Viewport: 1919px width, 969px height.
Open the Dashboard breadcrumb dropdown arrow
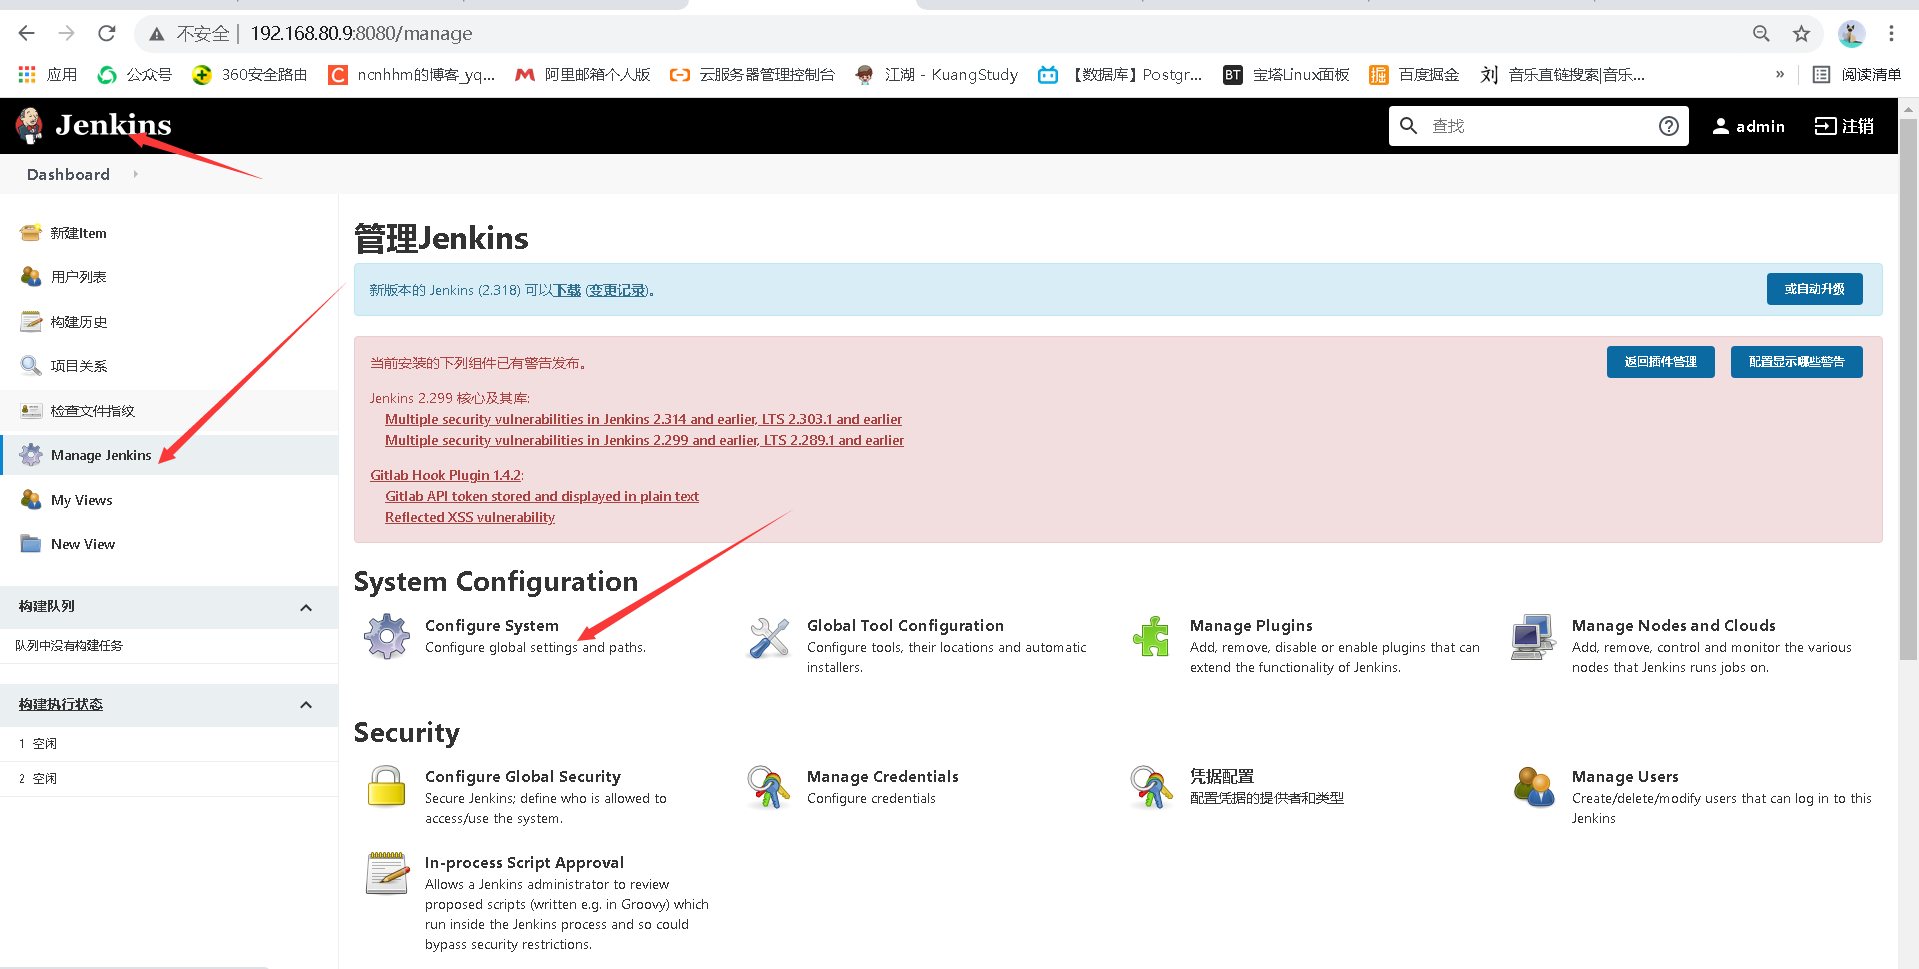pos(136,174)
